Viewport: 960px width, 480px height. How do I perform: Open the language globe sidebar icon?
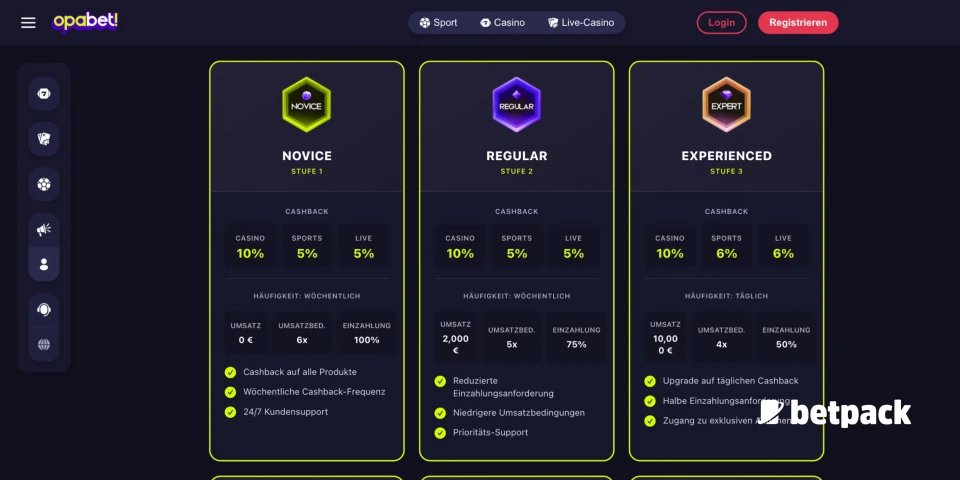[x=44, y=344]
